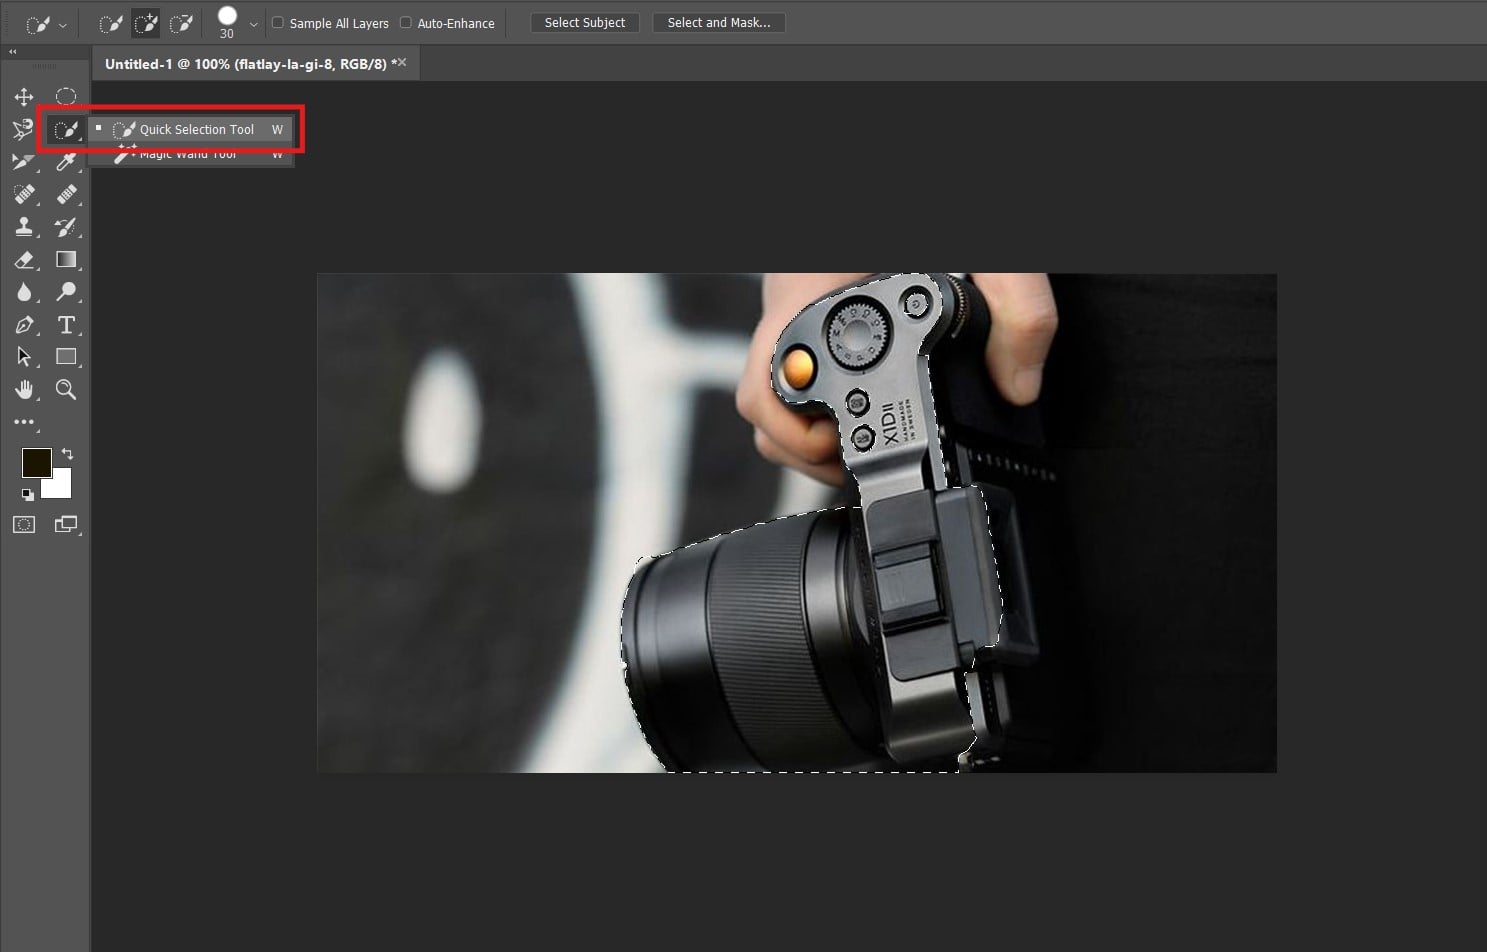Pick the Eyedropper tool

point(66,162)
